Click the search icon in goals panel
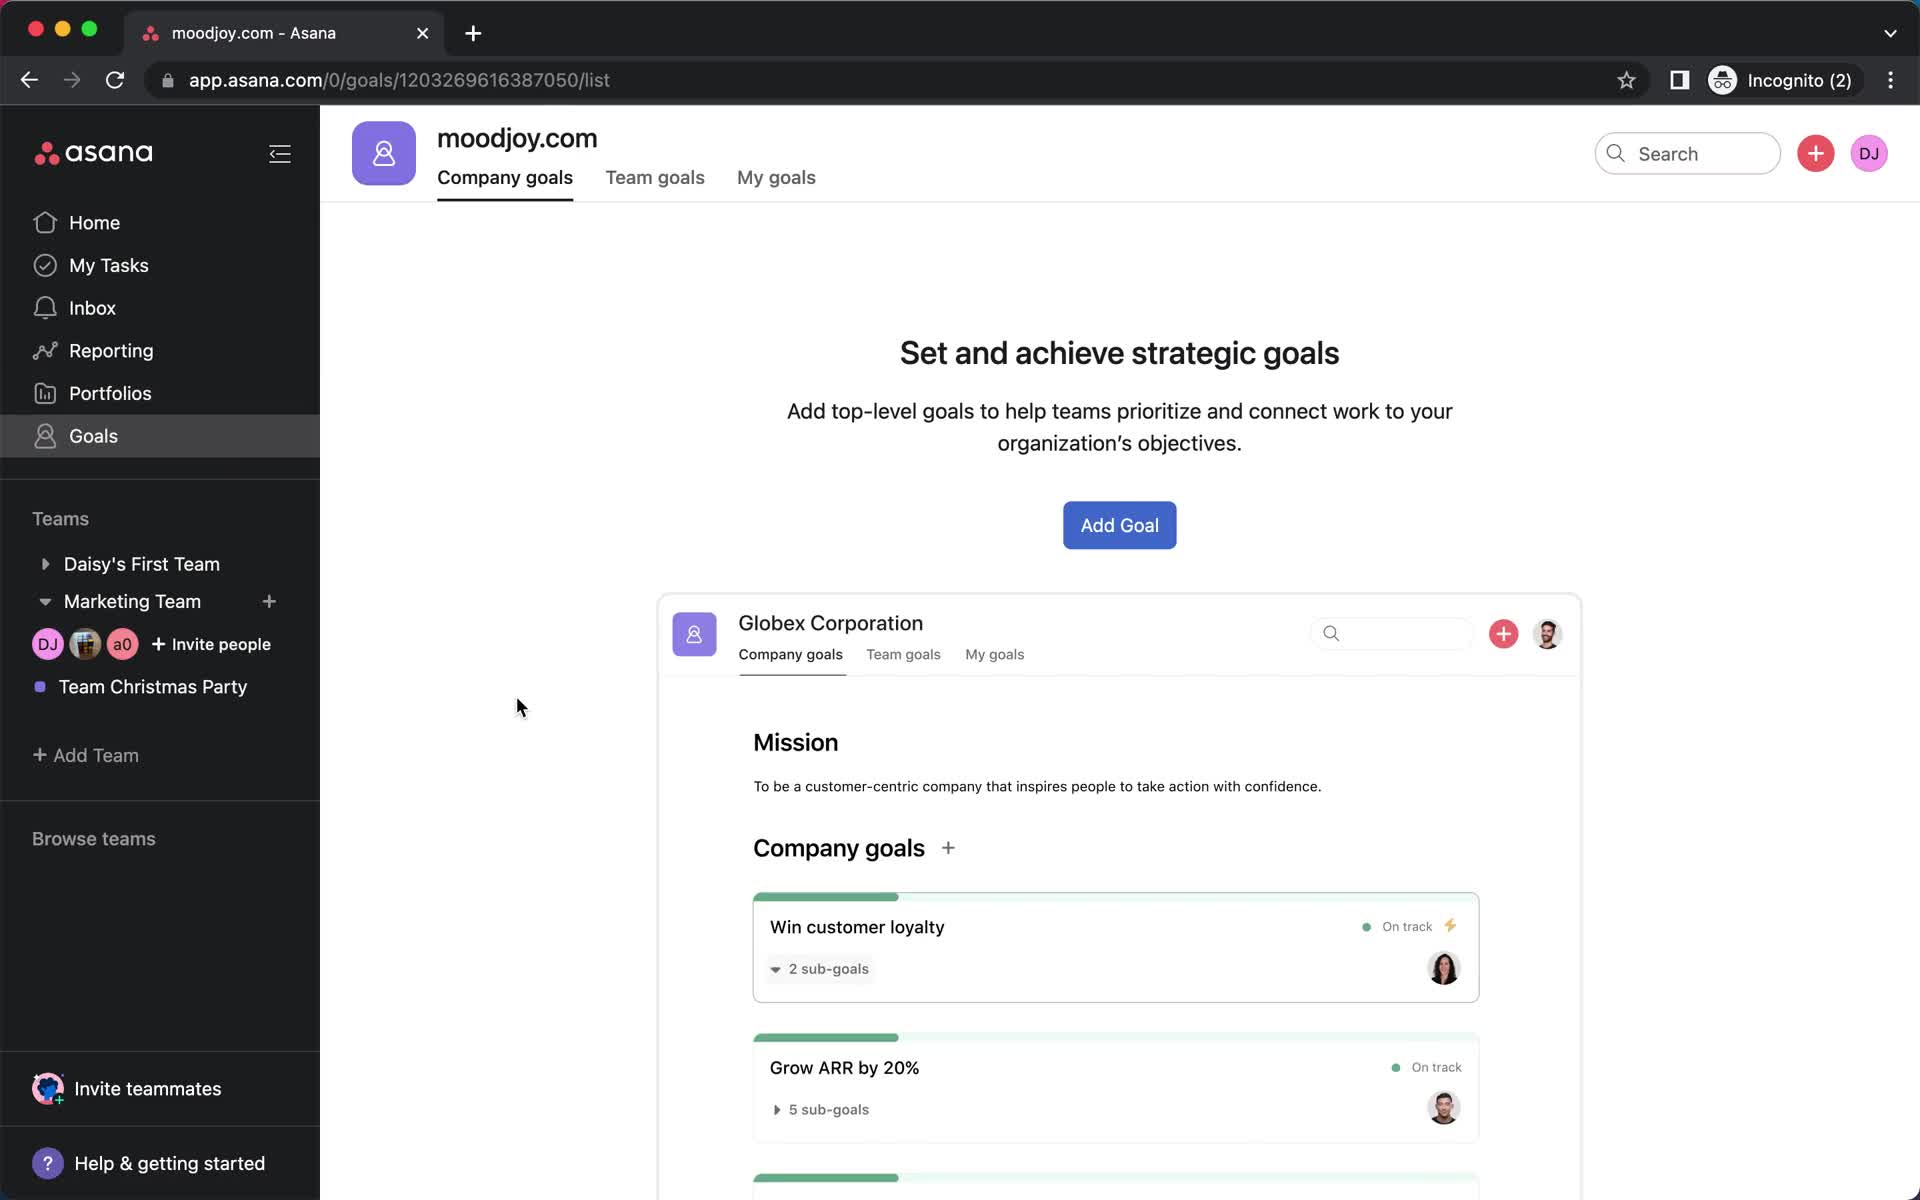 (x=1331, y=632)
